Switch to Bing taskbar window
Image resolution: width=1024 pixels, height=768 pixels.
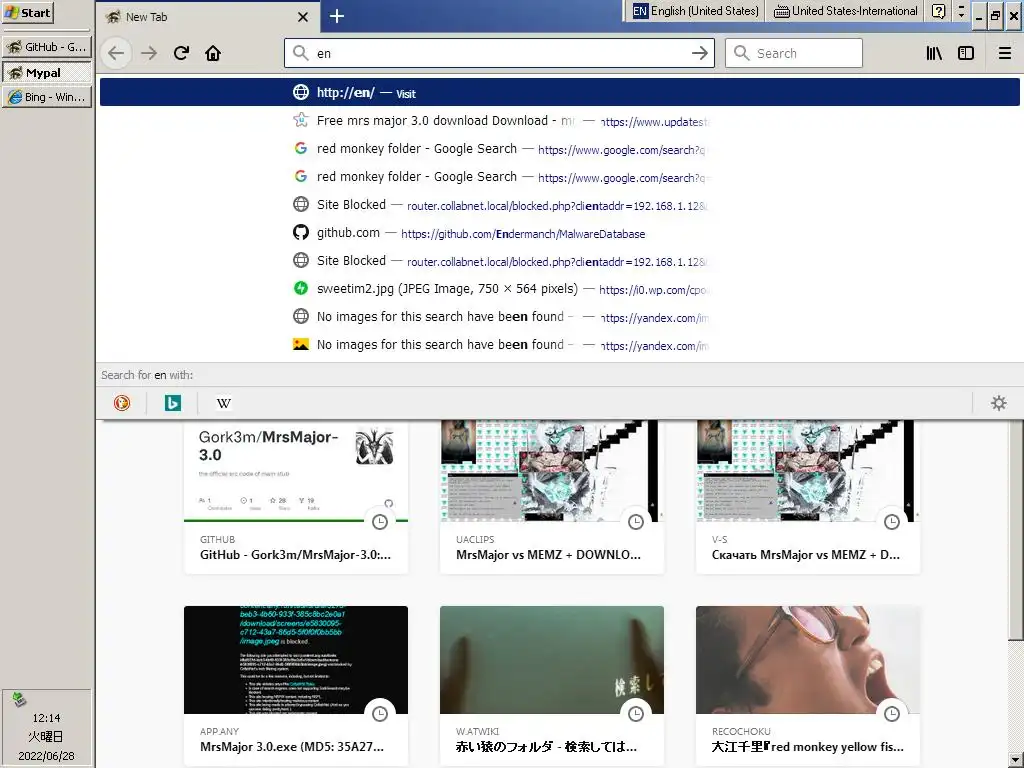pyautogui.click(x=46, y=97)
